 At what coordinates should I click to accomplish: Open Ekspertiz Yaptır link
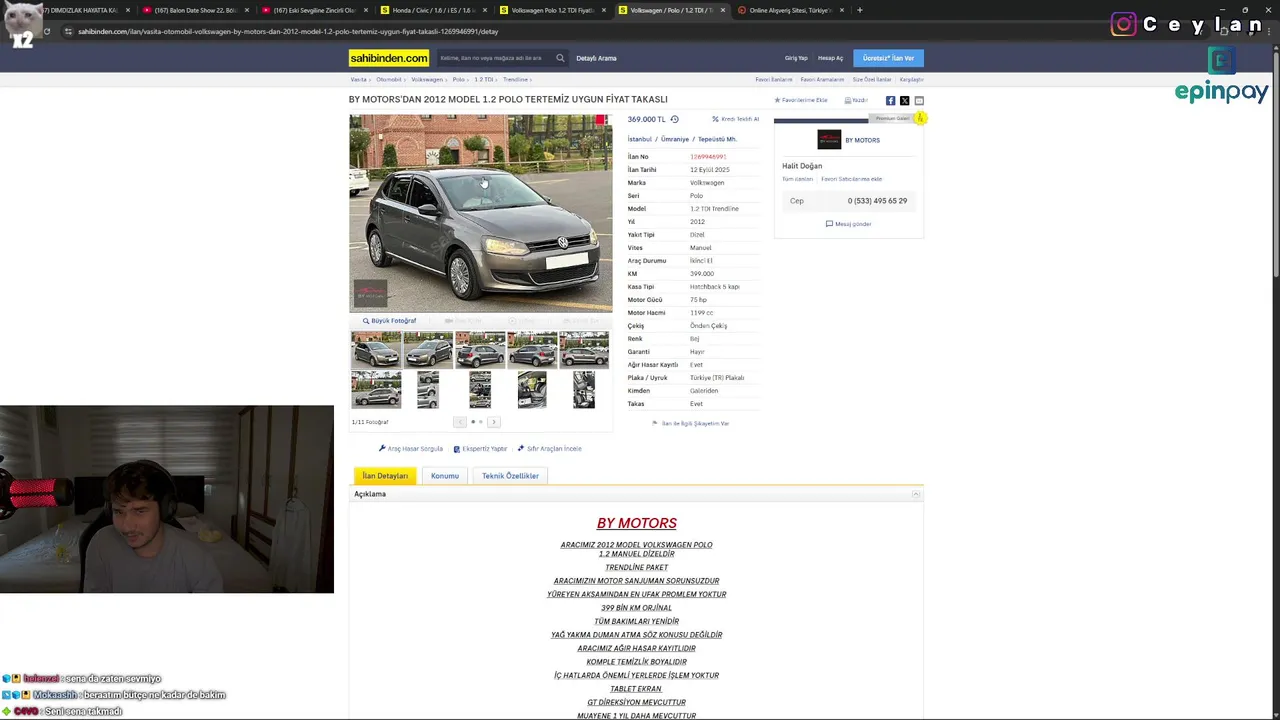point(480,449)
